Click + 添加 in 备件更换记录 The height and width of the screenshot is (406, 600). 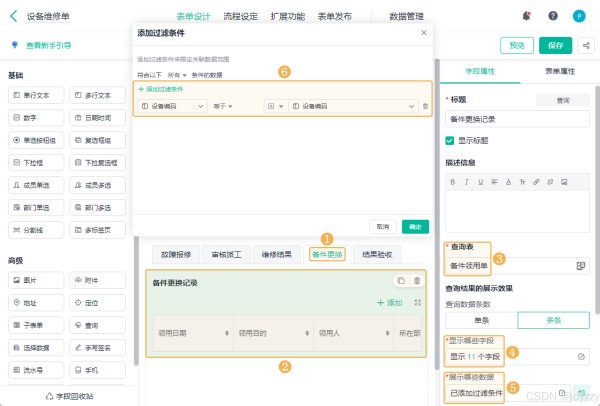[390, 303]
